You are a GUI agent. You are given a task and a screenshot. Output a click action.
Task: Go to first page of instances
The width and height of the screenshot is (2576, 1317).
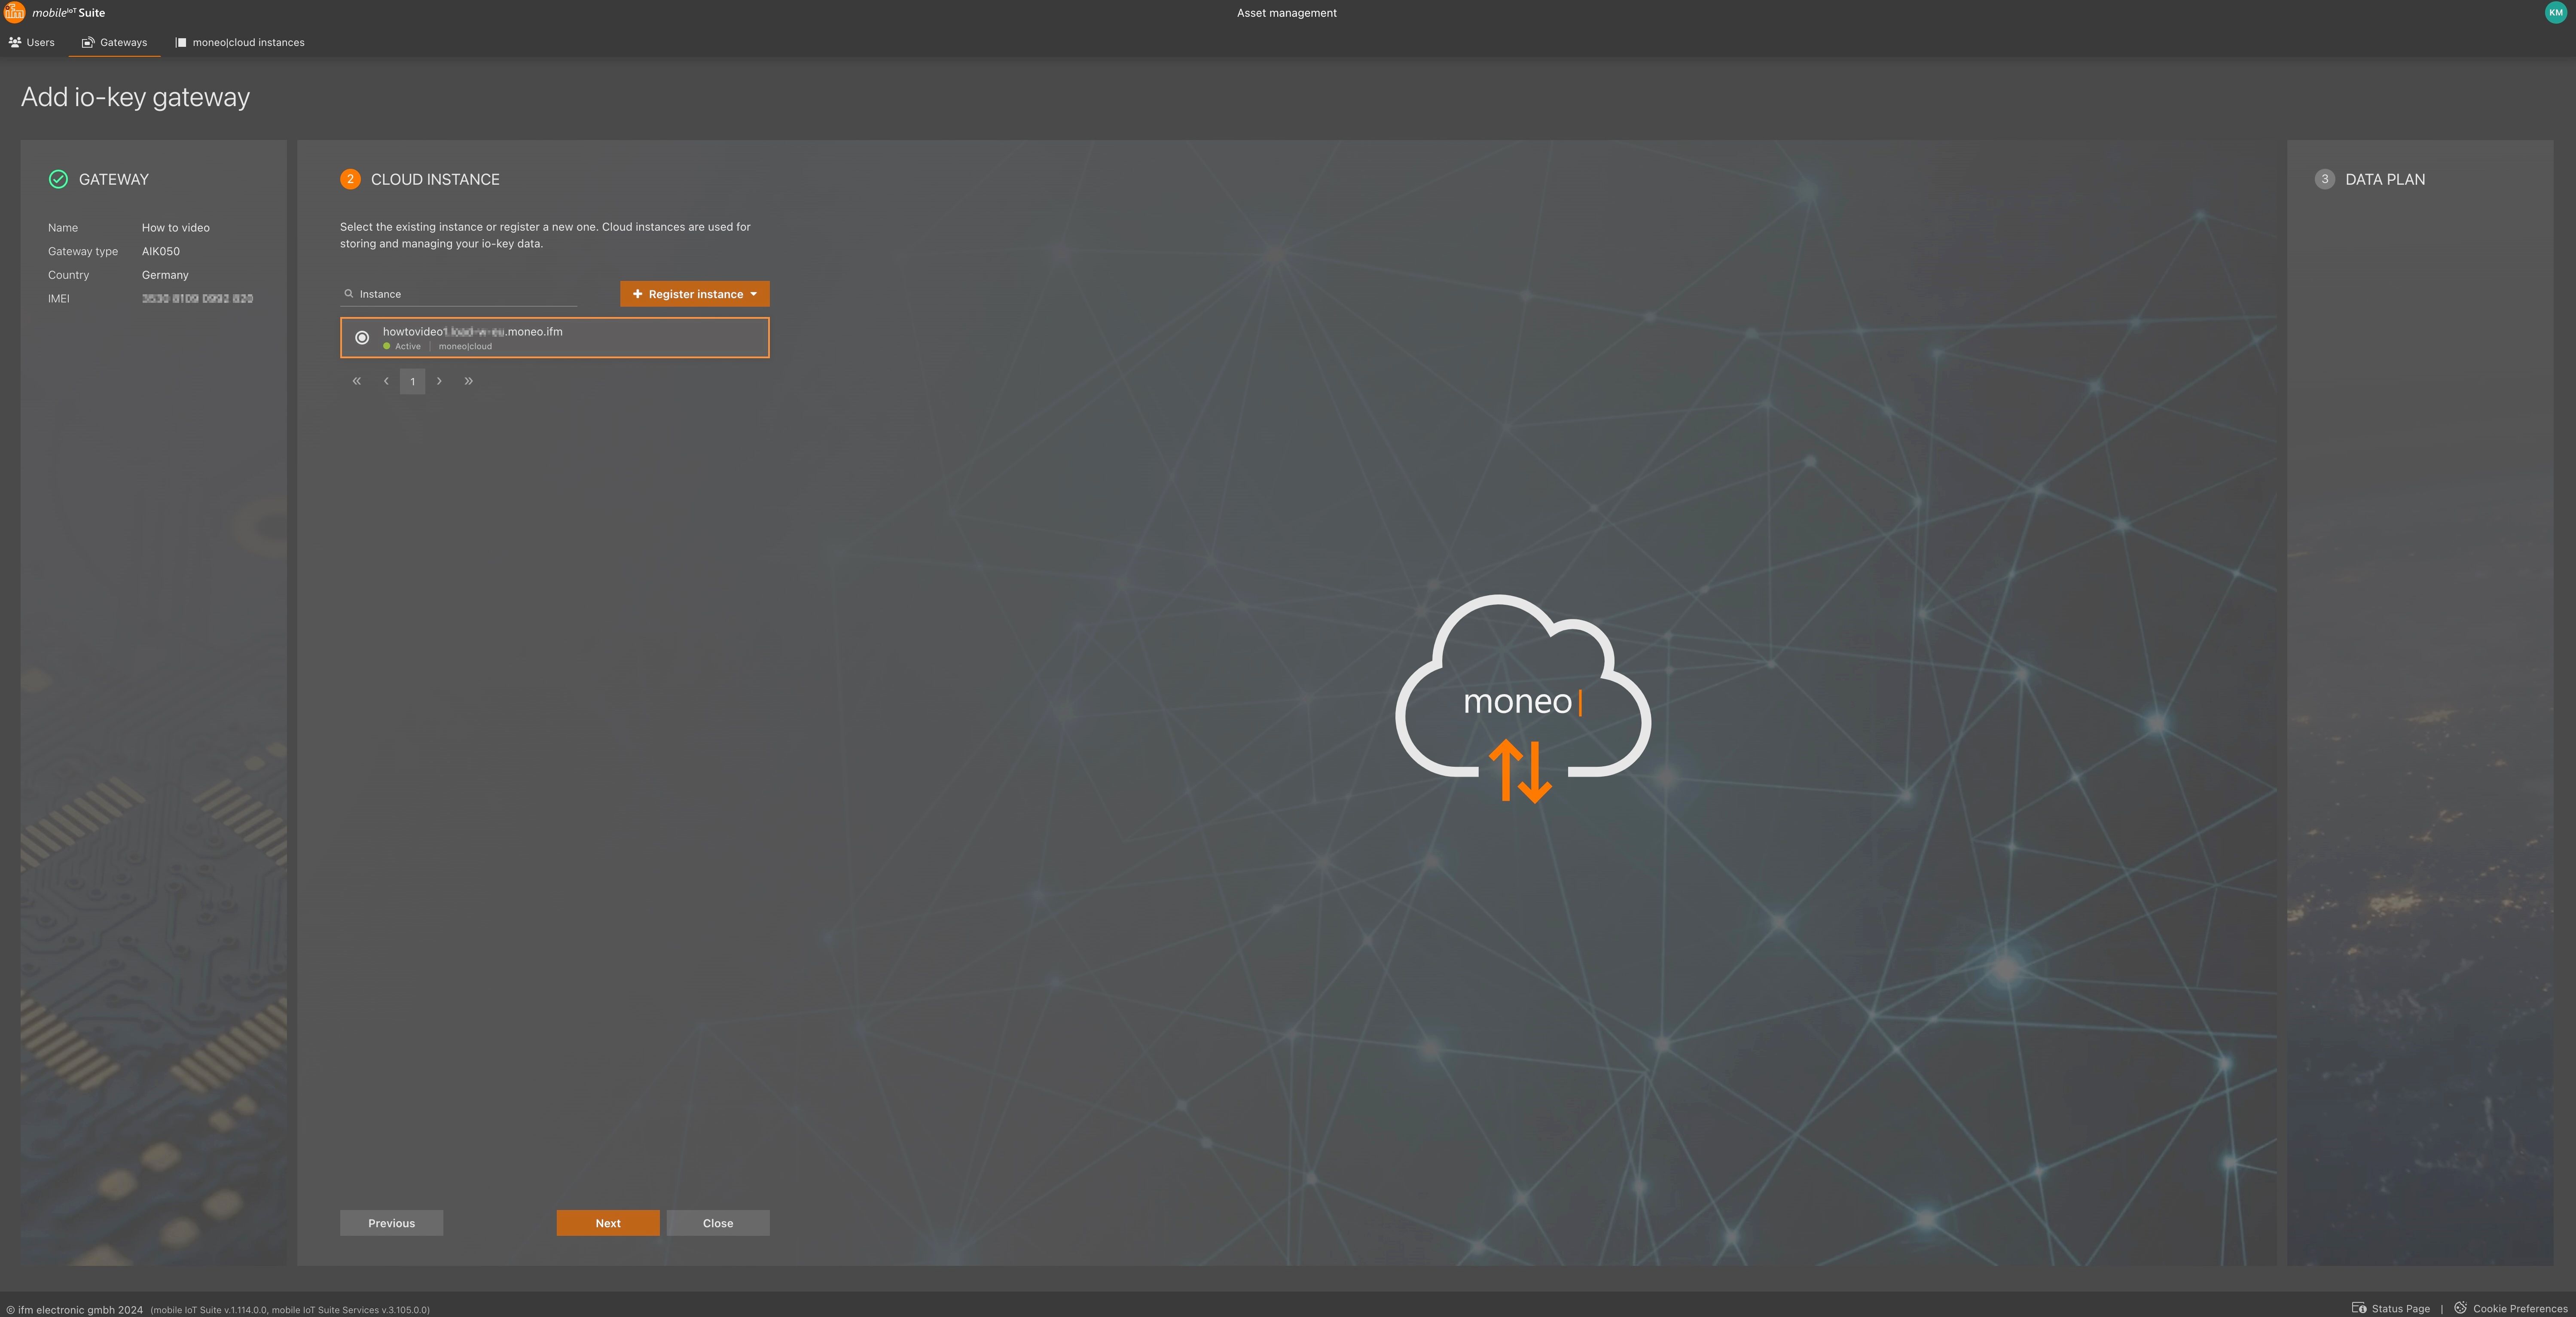click(x=357, y=381)
